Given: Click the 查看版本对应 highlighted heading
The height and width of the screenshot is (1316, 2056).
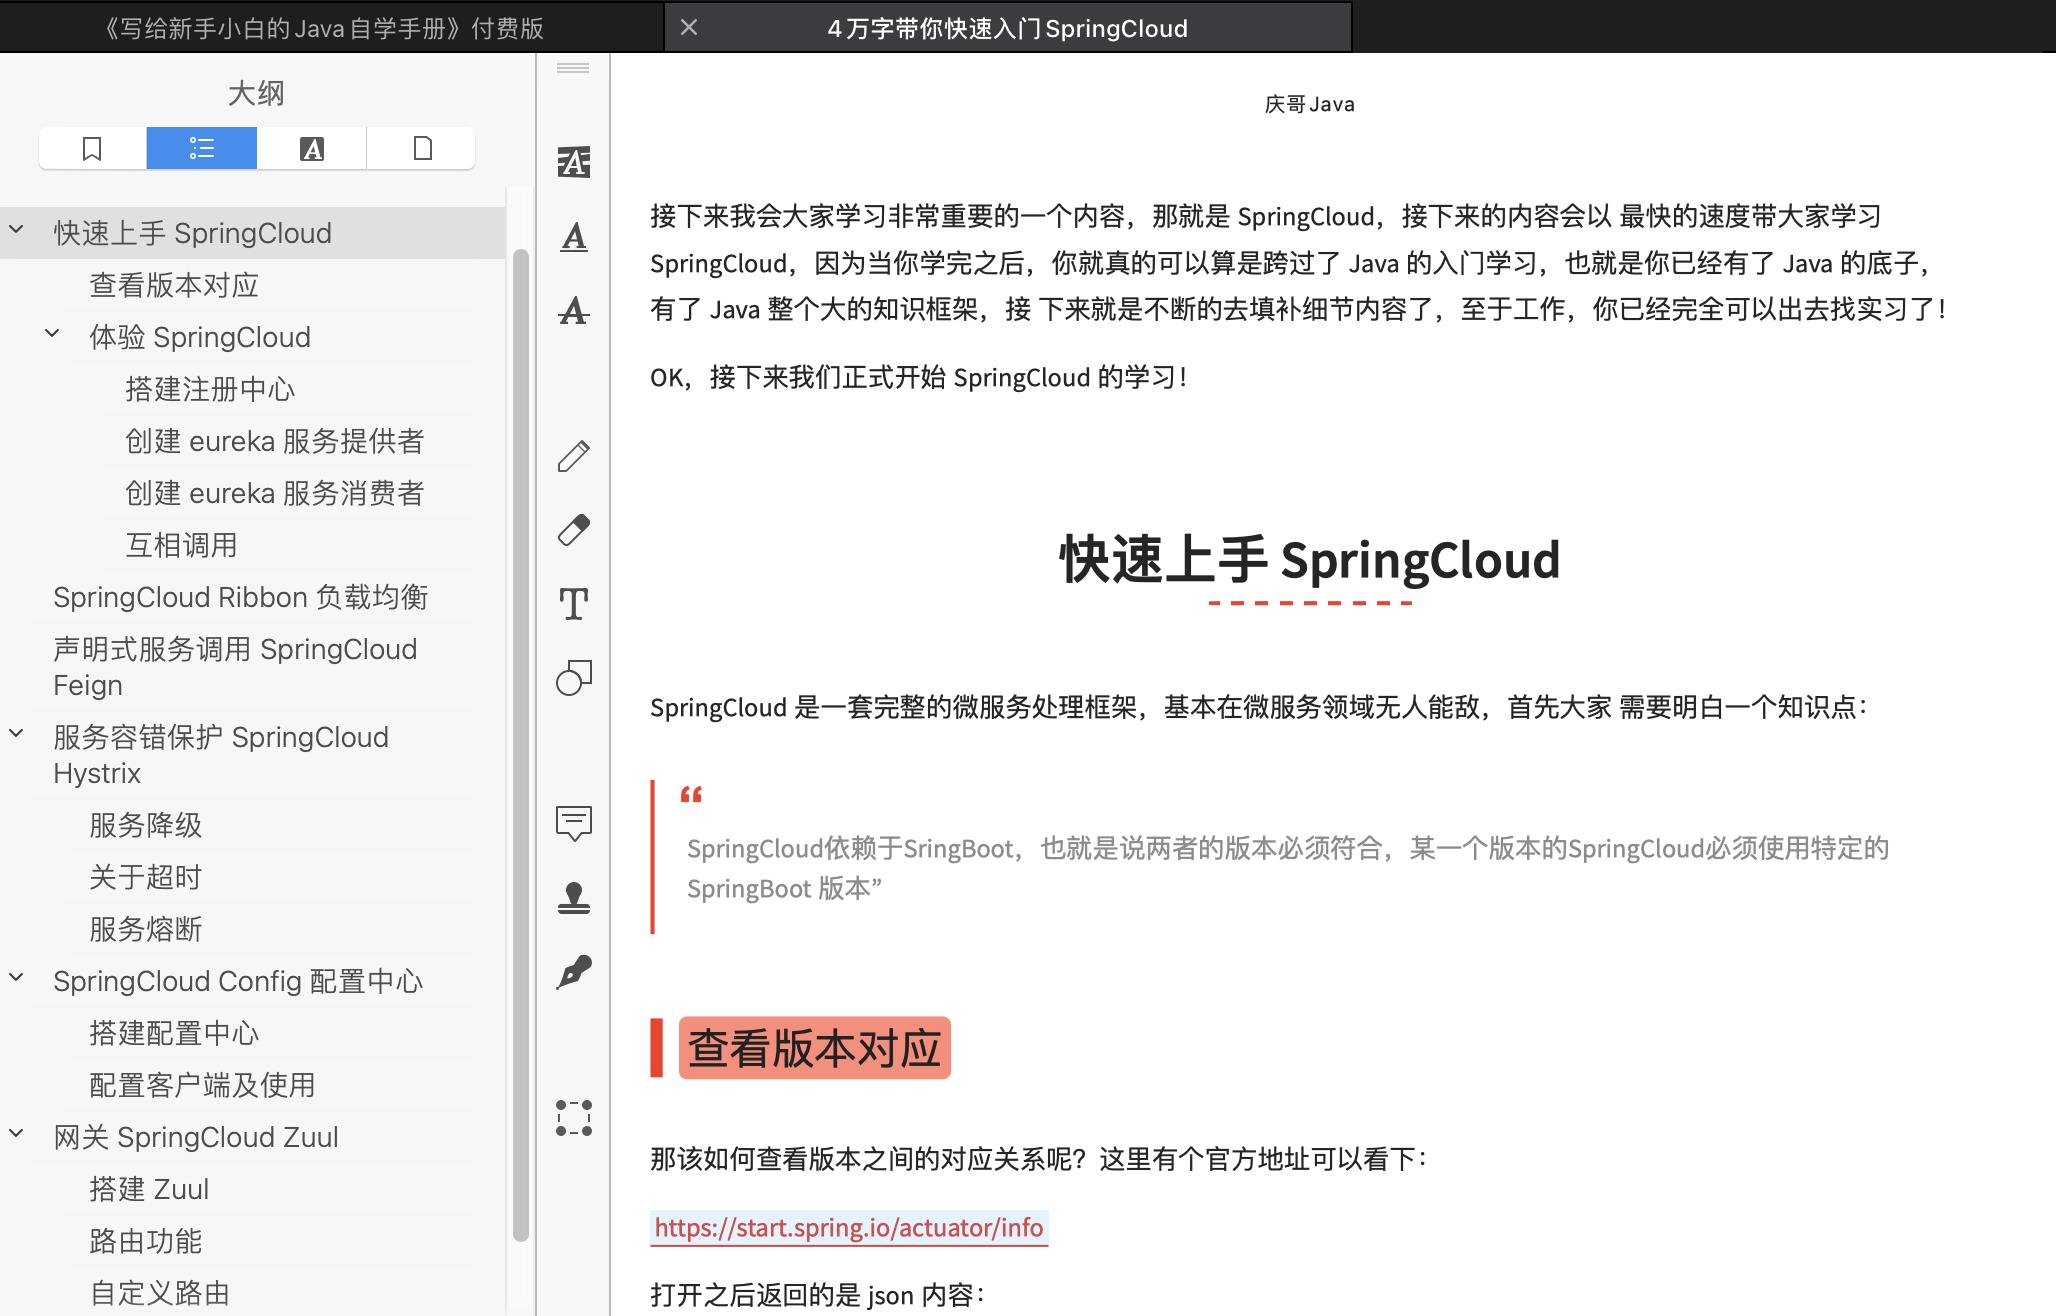Looking at the screenshot, I should click(814, 1048).
